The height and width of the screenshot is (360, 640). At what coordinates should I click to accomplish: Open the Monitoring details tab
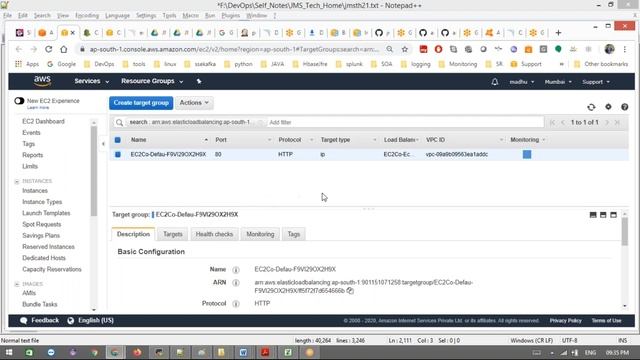(x=260, y=234)
